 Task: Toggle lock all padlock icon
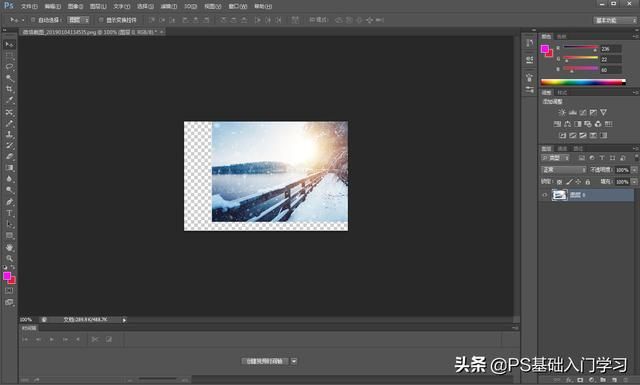588,182
